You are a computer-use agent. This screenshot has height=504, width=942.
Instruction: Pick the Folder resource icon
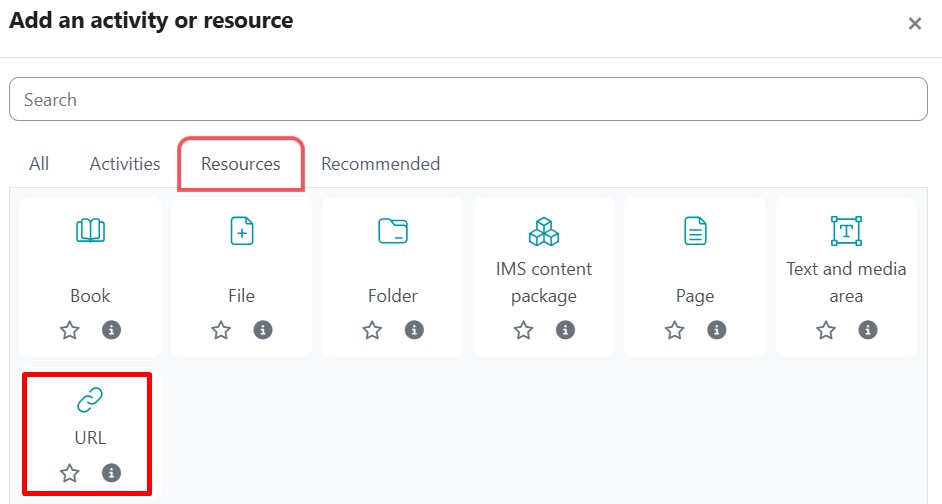393,231
